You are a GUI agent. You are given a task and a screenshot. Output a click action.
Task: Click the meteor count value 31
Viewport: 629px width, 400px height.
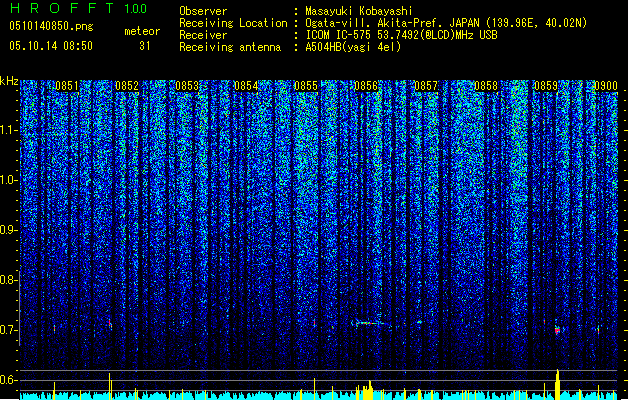tap(145, 46)
